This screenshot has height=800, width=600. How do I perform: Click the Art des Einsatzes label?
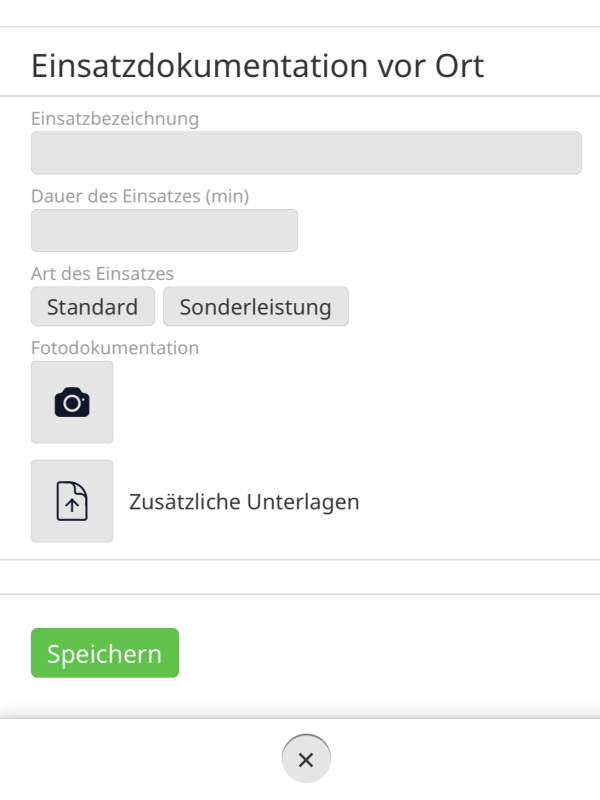click(x=103, y=273)
